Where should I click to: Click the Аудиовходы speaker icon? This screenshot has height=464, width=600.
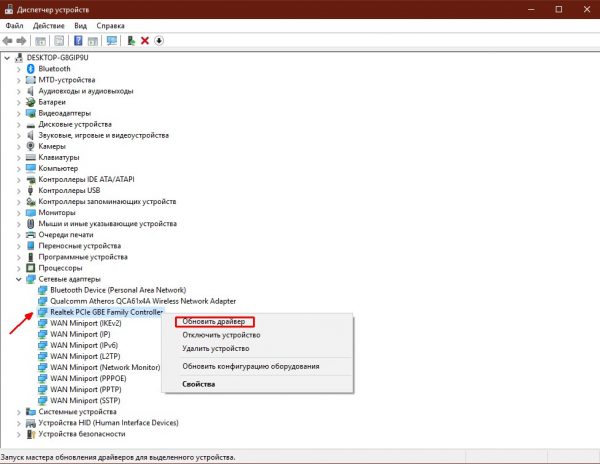tap(31, 91)
